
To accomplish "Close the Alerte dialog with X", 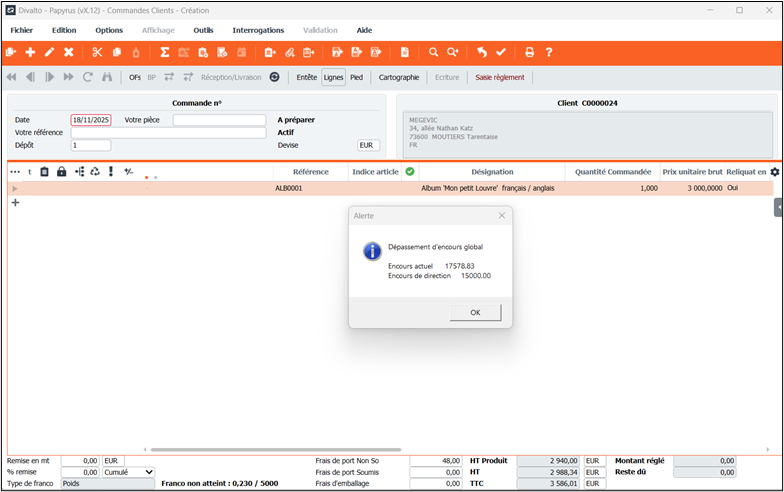I will click(502, 216).
